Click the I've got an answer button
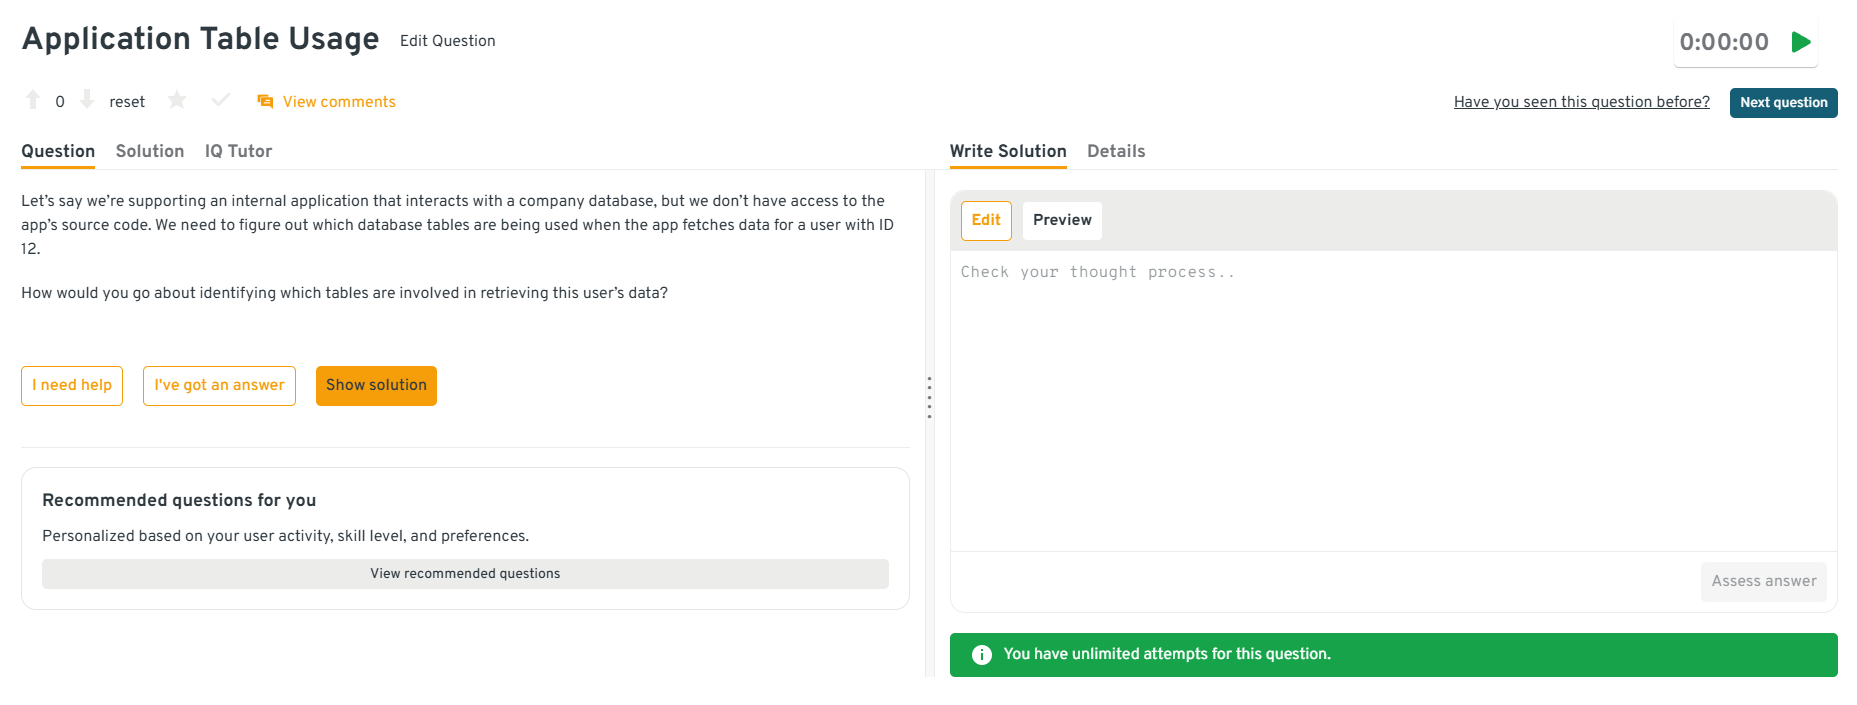This screenshot has height=705, width=1857. 219,386
